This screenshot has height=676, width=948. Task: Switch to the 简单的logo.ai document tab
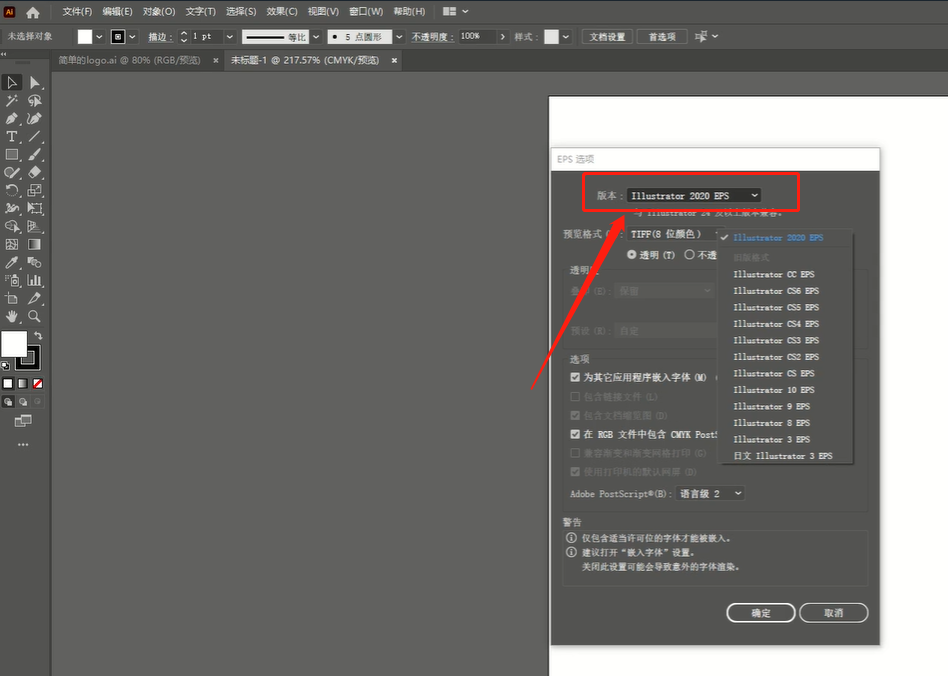tap(129, 60)
